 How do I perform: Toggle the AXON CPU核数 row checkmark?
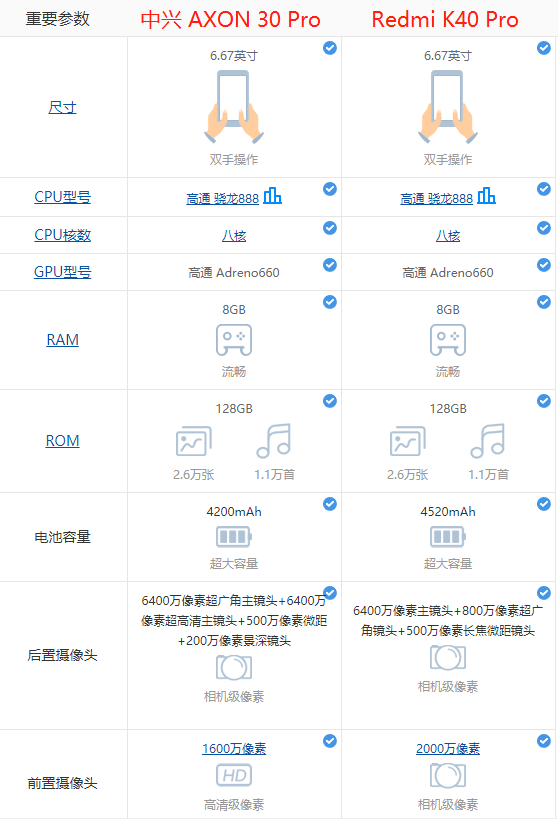(330, 228)
